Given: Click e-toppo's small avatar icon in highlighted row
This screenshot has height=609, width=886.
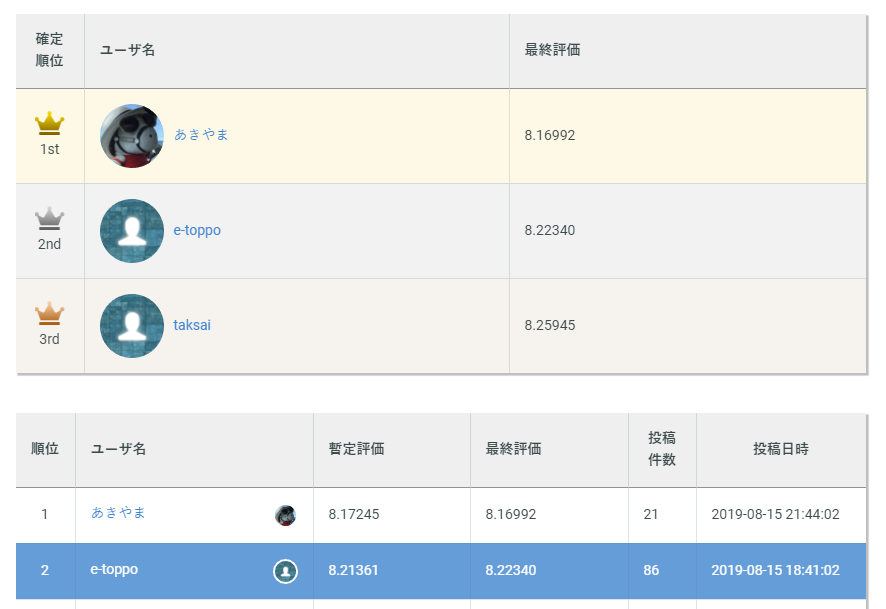Looking at the screenshot, I should click(x=285, y=571).
